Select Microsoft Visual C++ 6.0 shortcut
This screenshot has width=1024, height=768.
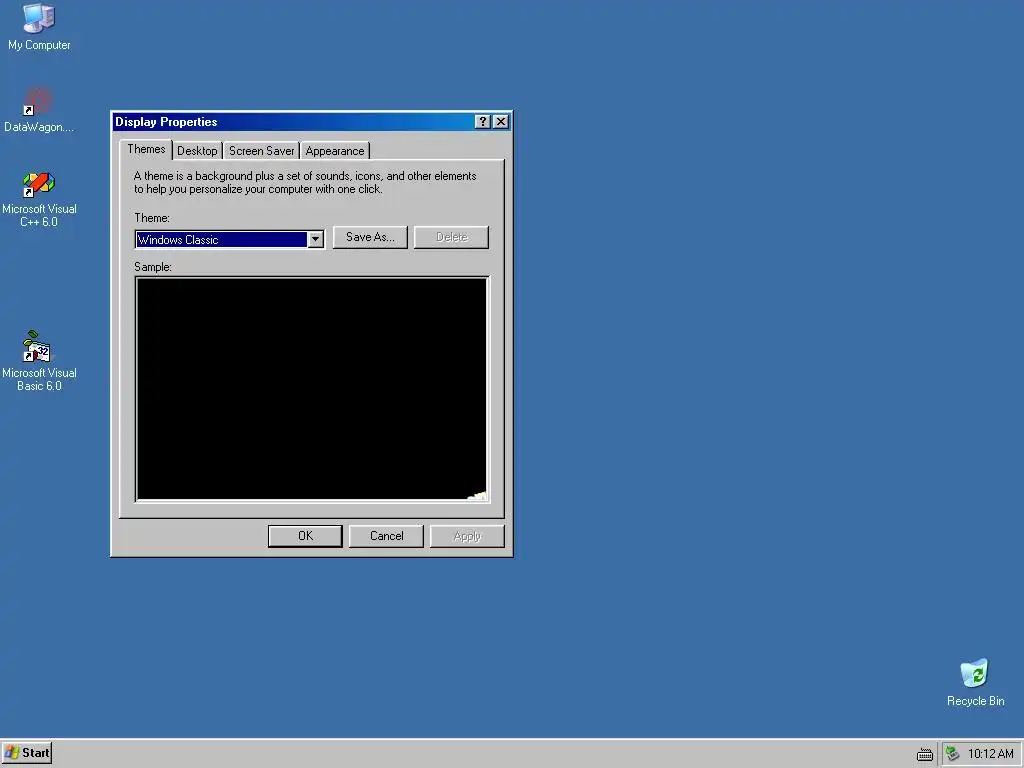(39, 199)
